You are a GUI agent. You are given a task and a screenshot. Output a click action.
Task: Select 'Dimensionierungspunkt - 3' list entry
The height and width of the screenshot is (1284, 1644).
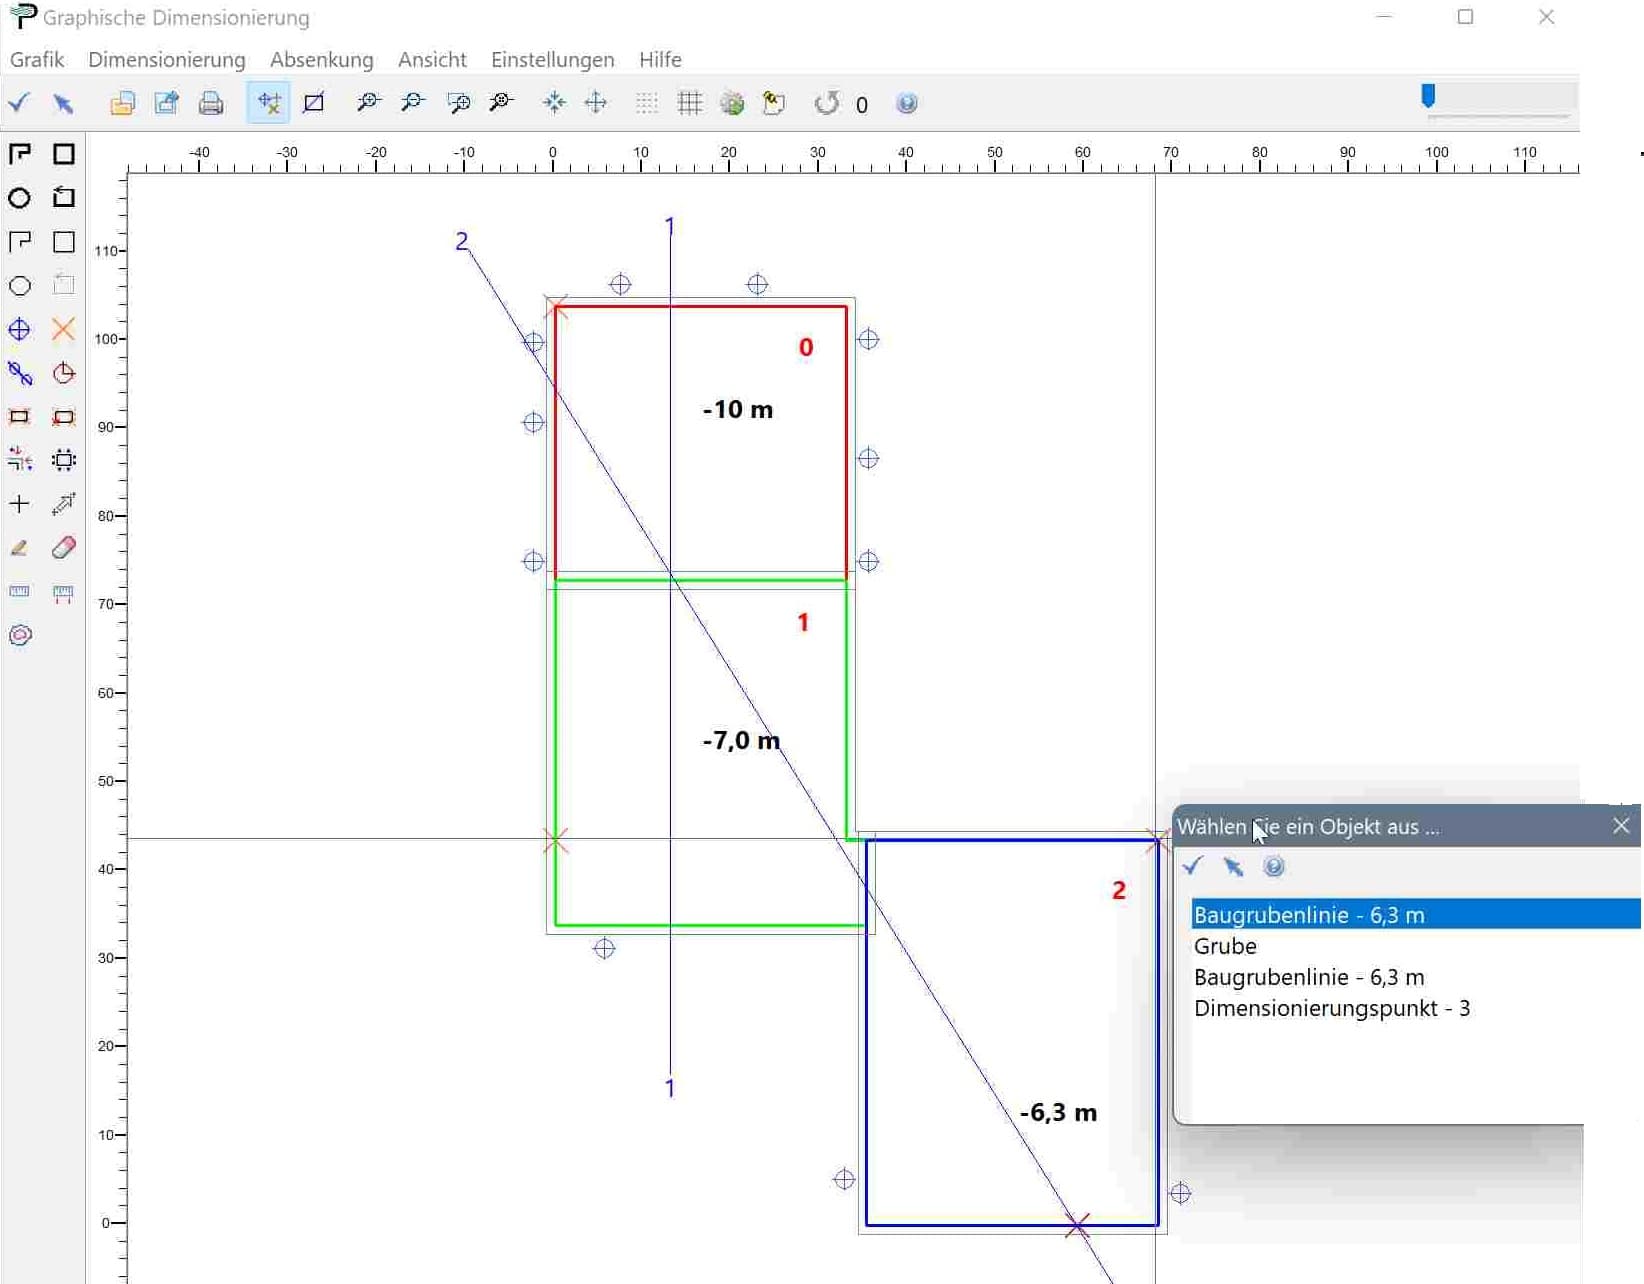(1331, 1008)
